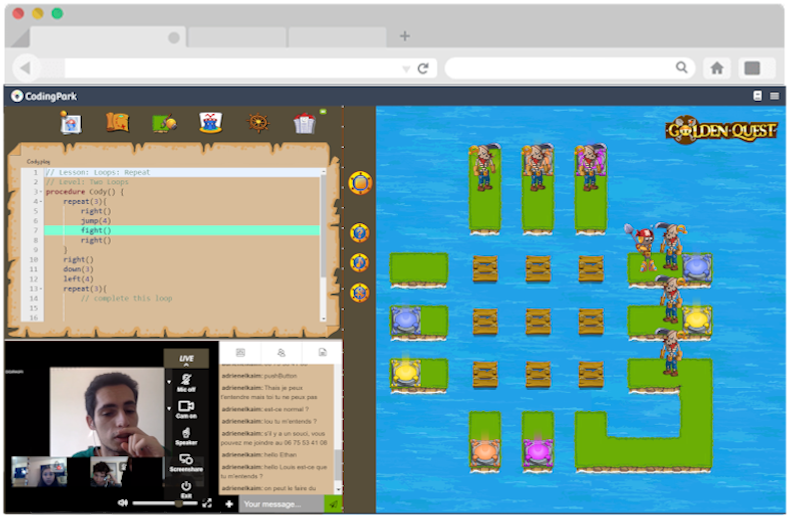Viewport: 790px width, 517px height.
Task: Go to browser home page
Action: 717,68
